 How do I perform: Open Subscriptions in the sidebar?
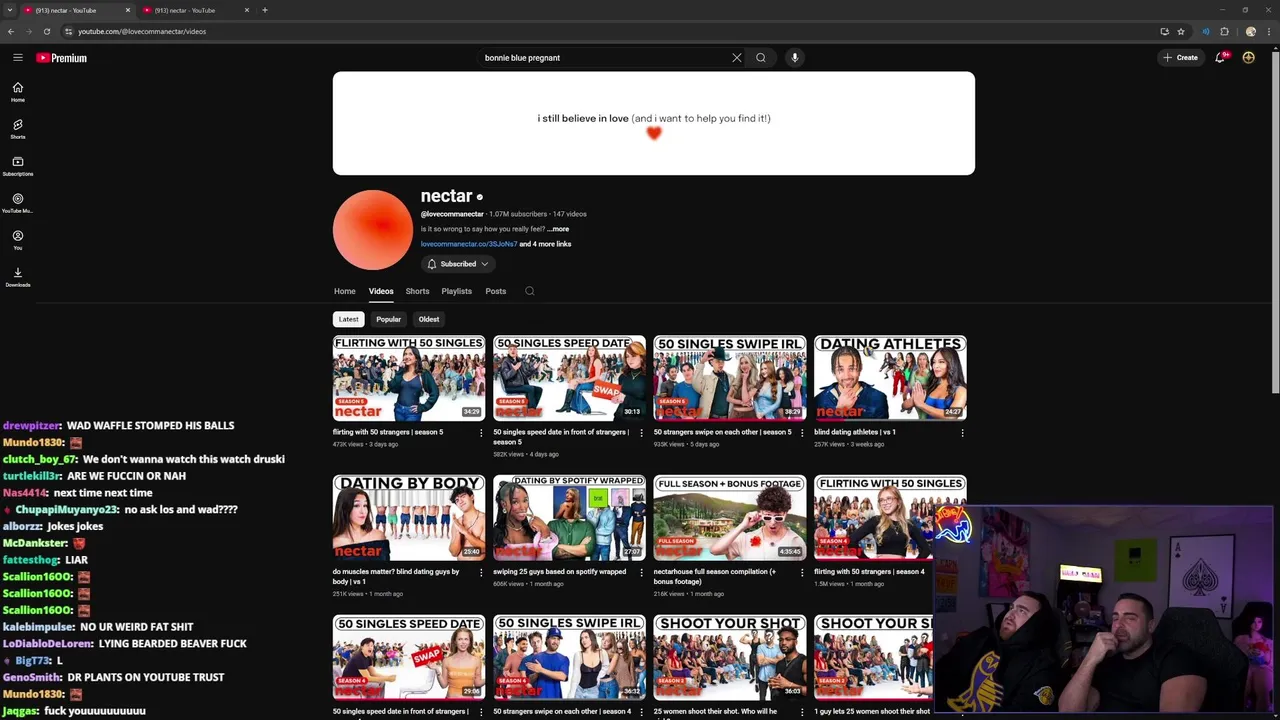[x=17, y=166]
